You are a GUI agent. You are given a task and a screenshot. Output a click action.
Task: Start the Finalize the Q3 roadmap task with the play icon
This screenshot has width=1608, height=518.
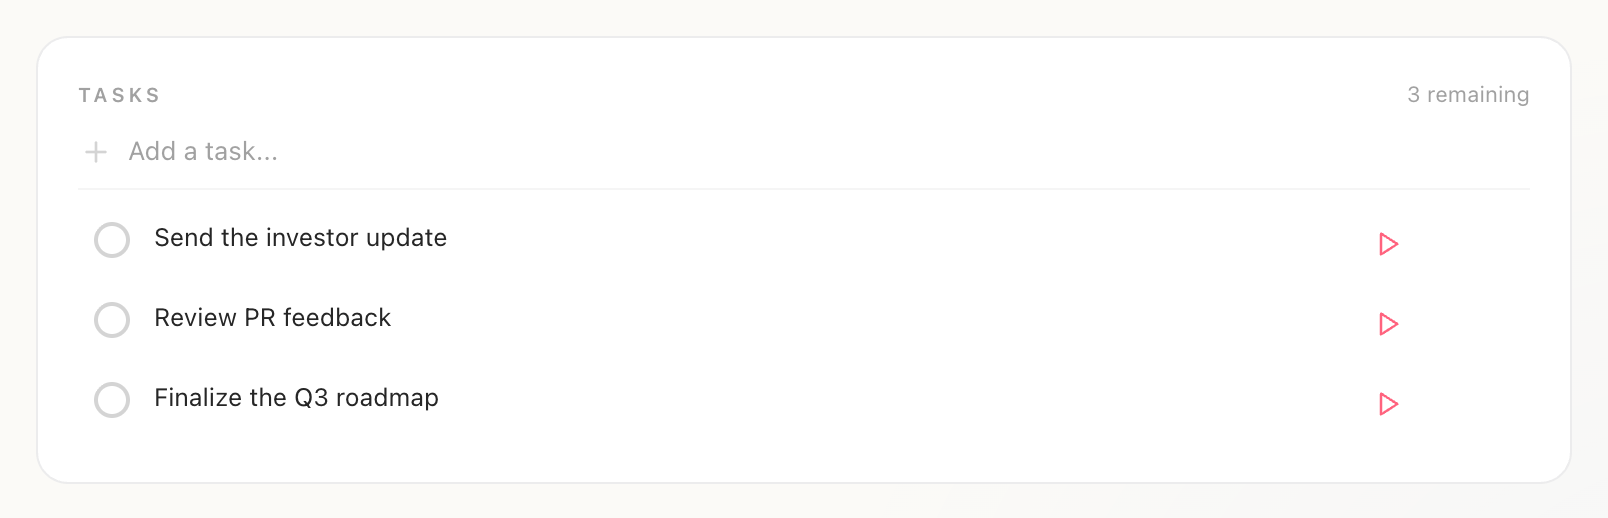tap(1388, 404)
